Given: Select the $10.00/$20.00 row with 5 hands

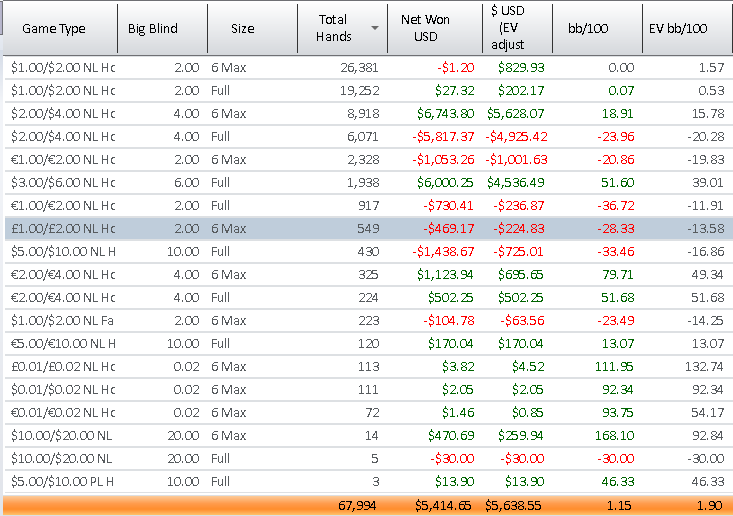Looking at the screenshot, I should tap(368, 459).
